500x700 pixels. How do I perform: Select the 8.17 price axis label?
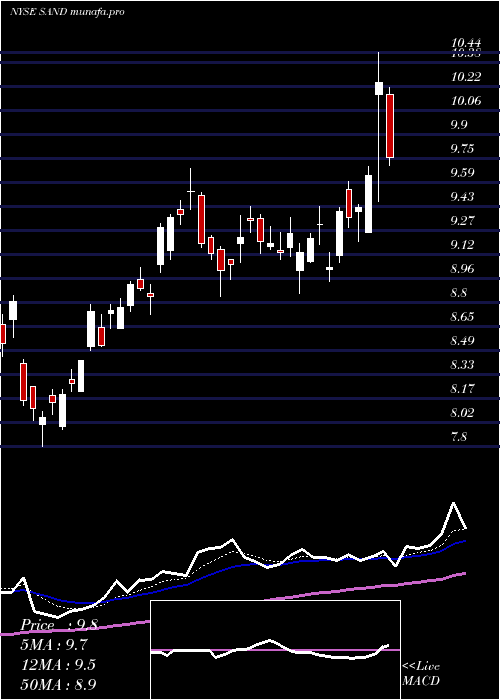tap(462, 389)
